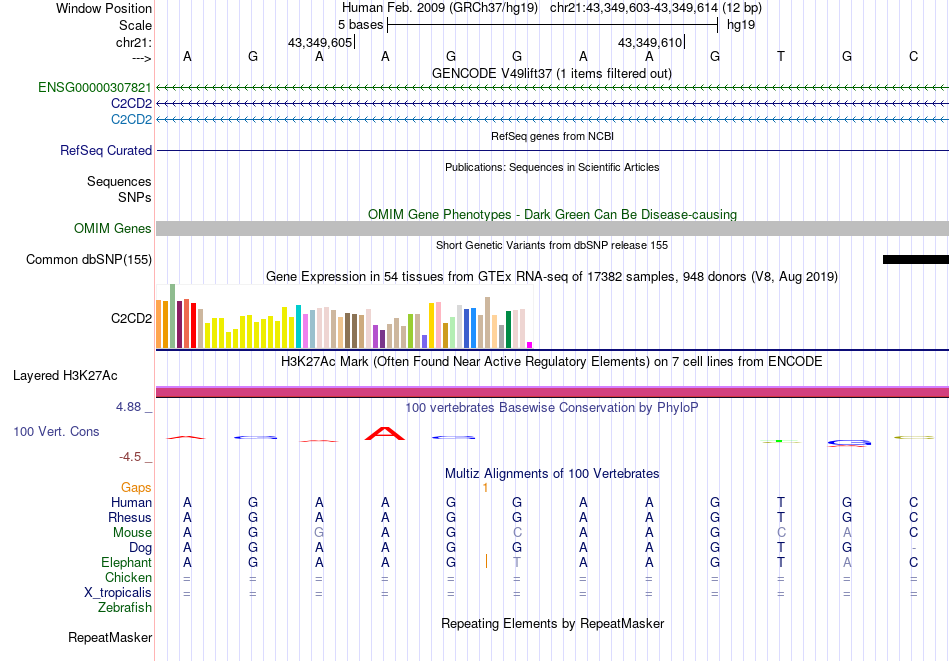Click the gray T in the Elephant row

[x=517, y=562]
